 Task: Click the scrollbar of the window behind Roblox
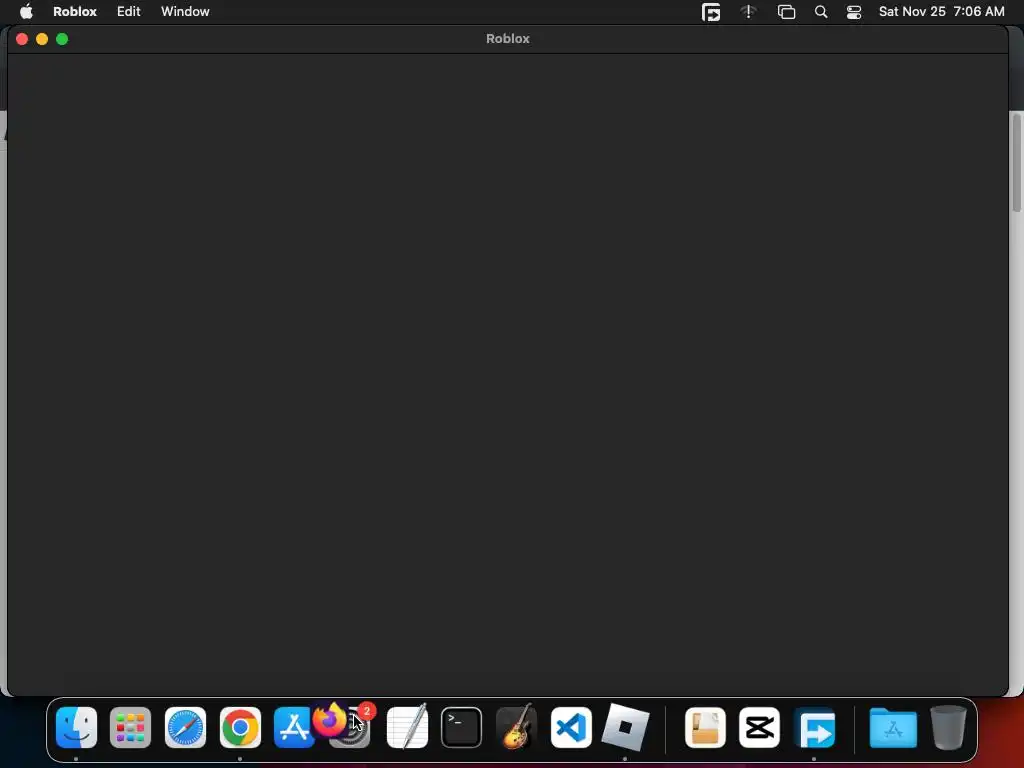click(1016, 163)
